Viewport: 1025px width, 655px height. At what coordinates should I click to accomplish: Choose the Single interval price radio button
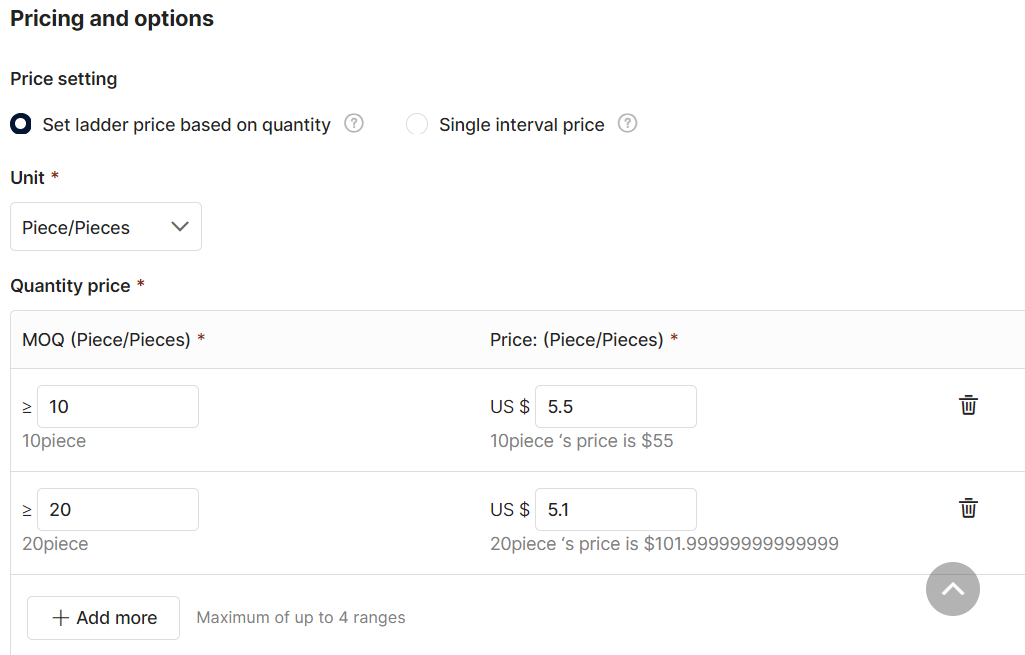pos(417,124)
